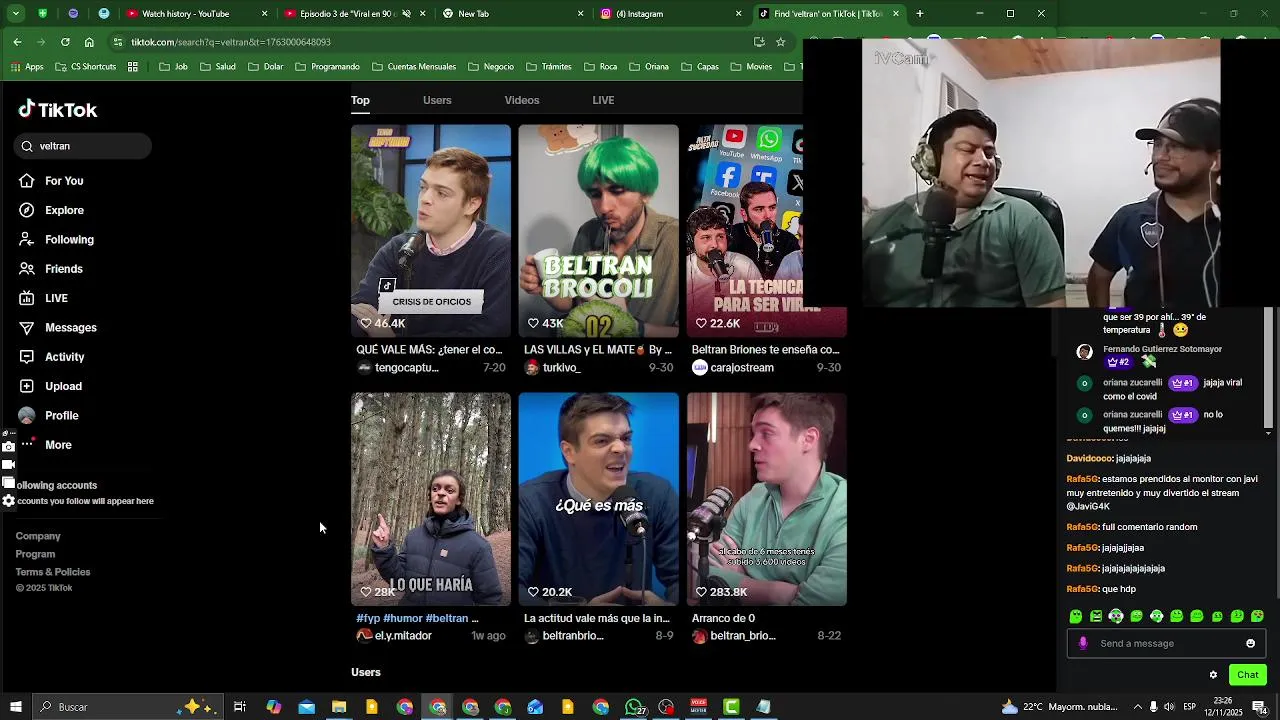Click the TikTok logo

(x=58, y=110)
